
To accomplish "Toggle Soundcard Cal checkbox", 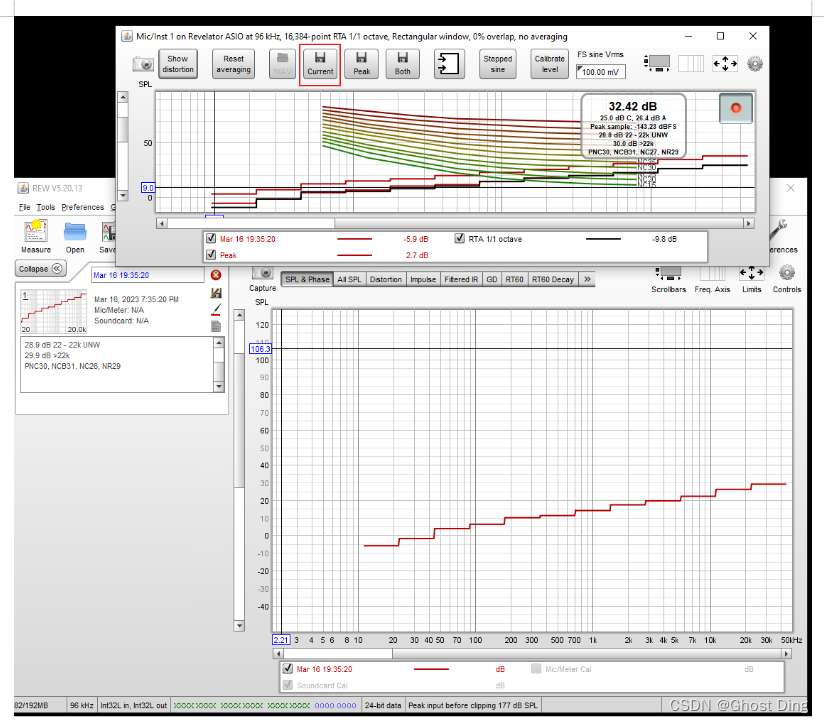I will coord(287,685).
